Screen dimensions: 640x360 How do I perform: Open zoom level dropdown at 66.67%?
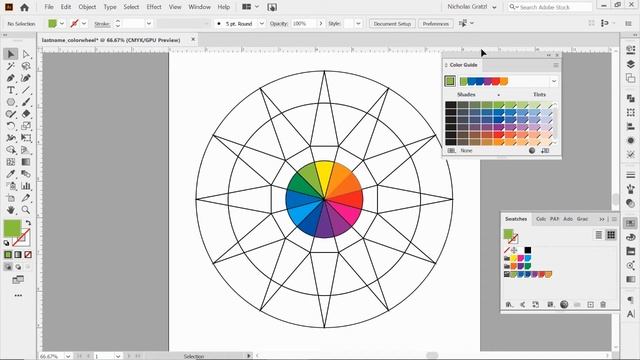click(x=68, y=356)
